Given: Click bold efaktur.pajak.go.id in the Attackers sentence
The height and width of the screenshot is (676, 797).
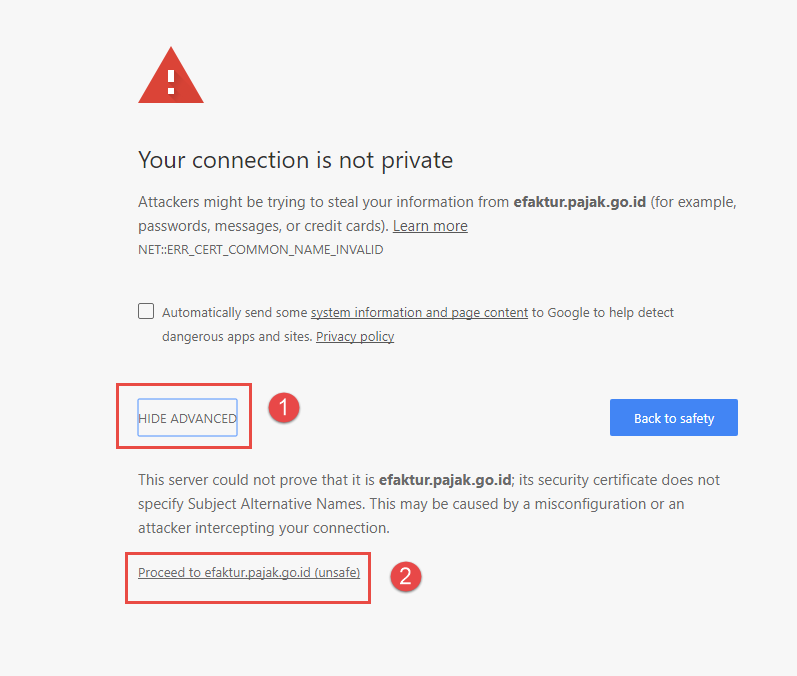Looking at the screenshot, I should coord(579,202).
